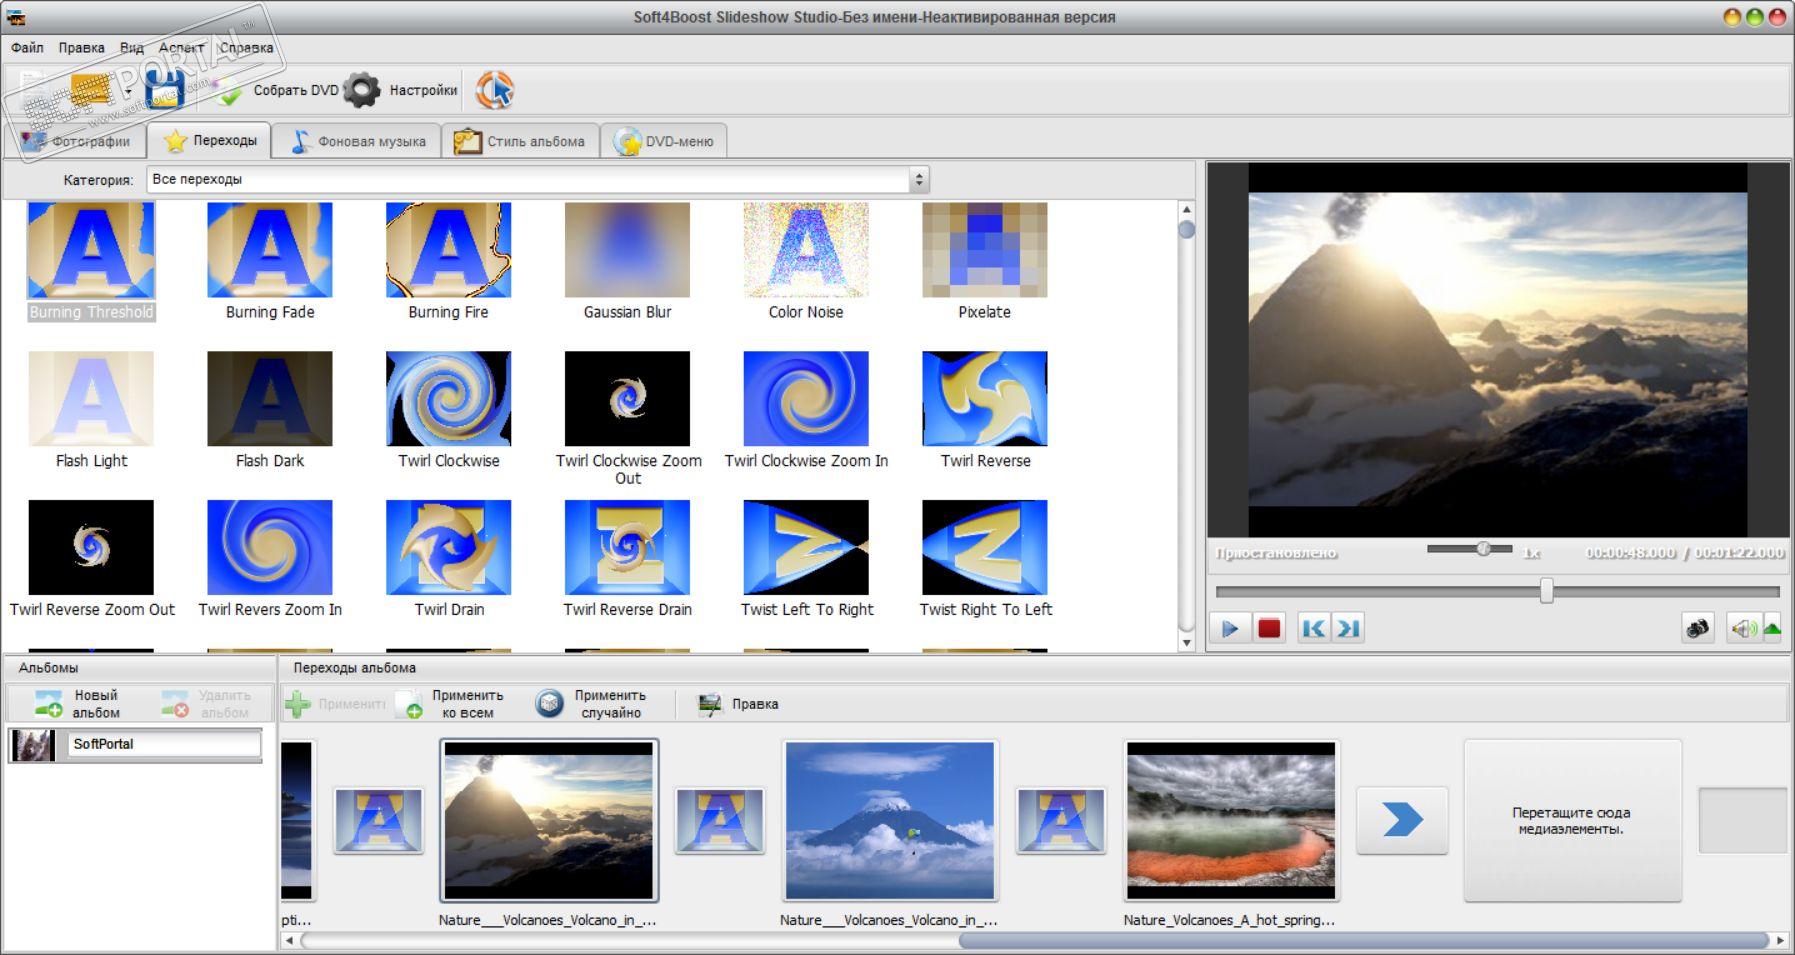This screenshot has width=1795, height=955.
Task: Select the Twirl Clockwise transition
Action: [x=448, y=410]
